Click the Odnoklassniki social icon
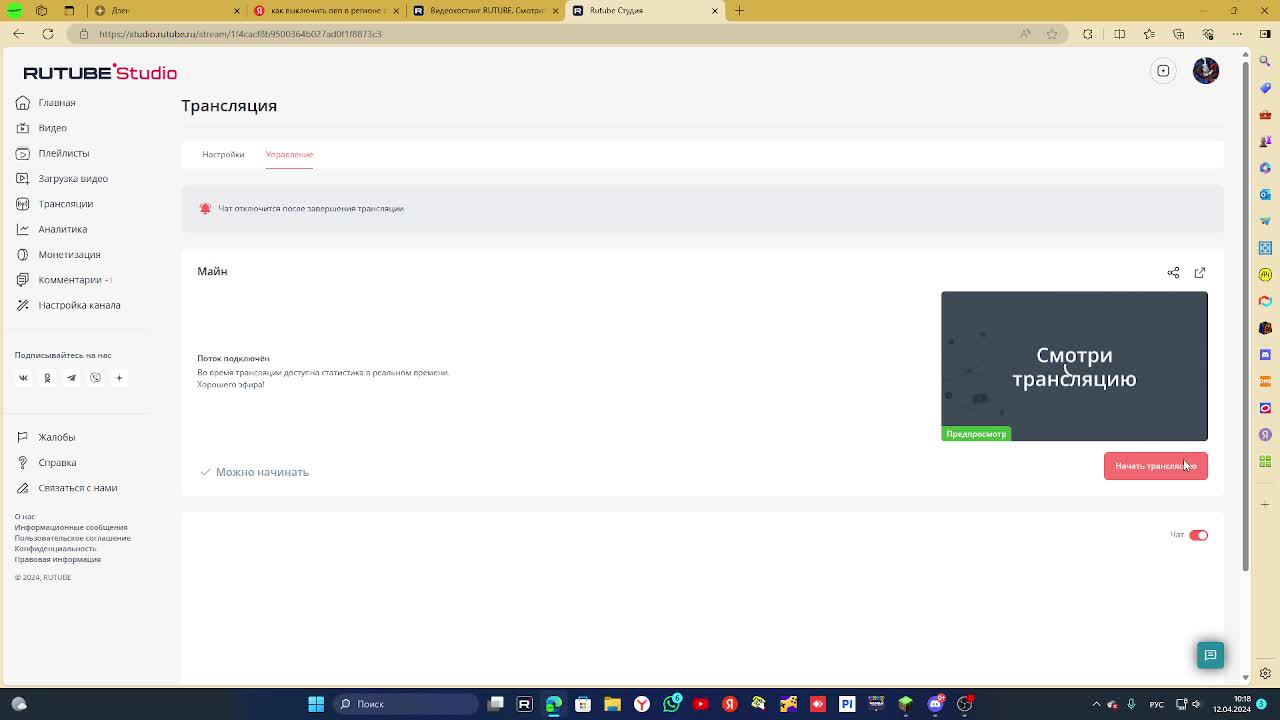Viewport: 1280px width, 720px height. [x=47, y=378]
